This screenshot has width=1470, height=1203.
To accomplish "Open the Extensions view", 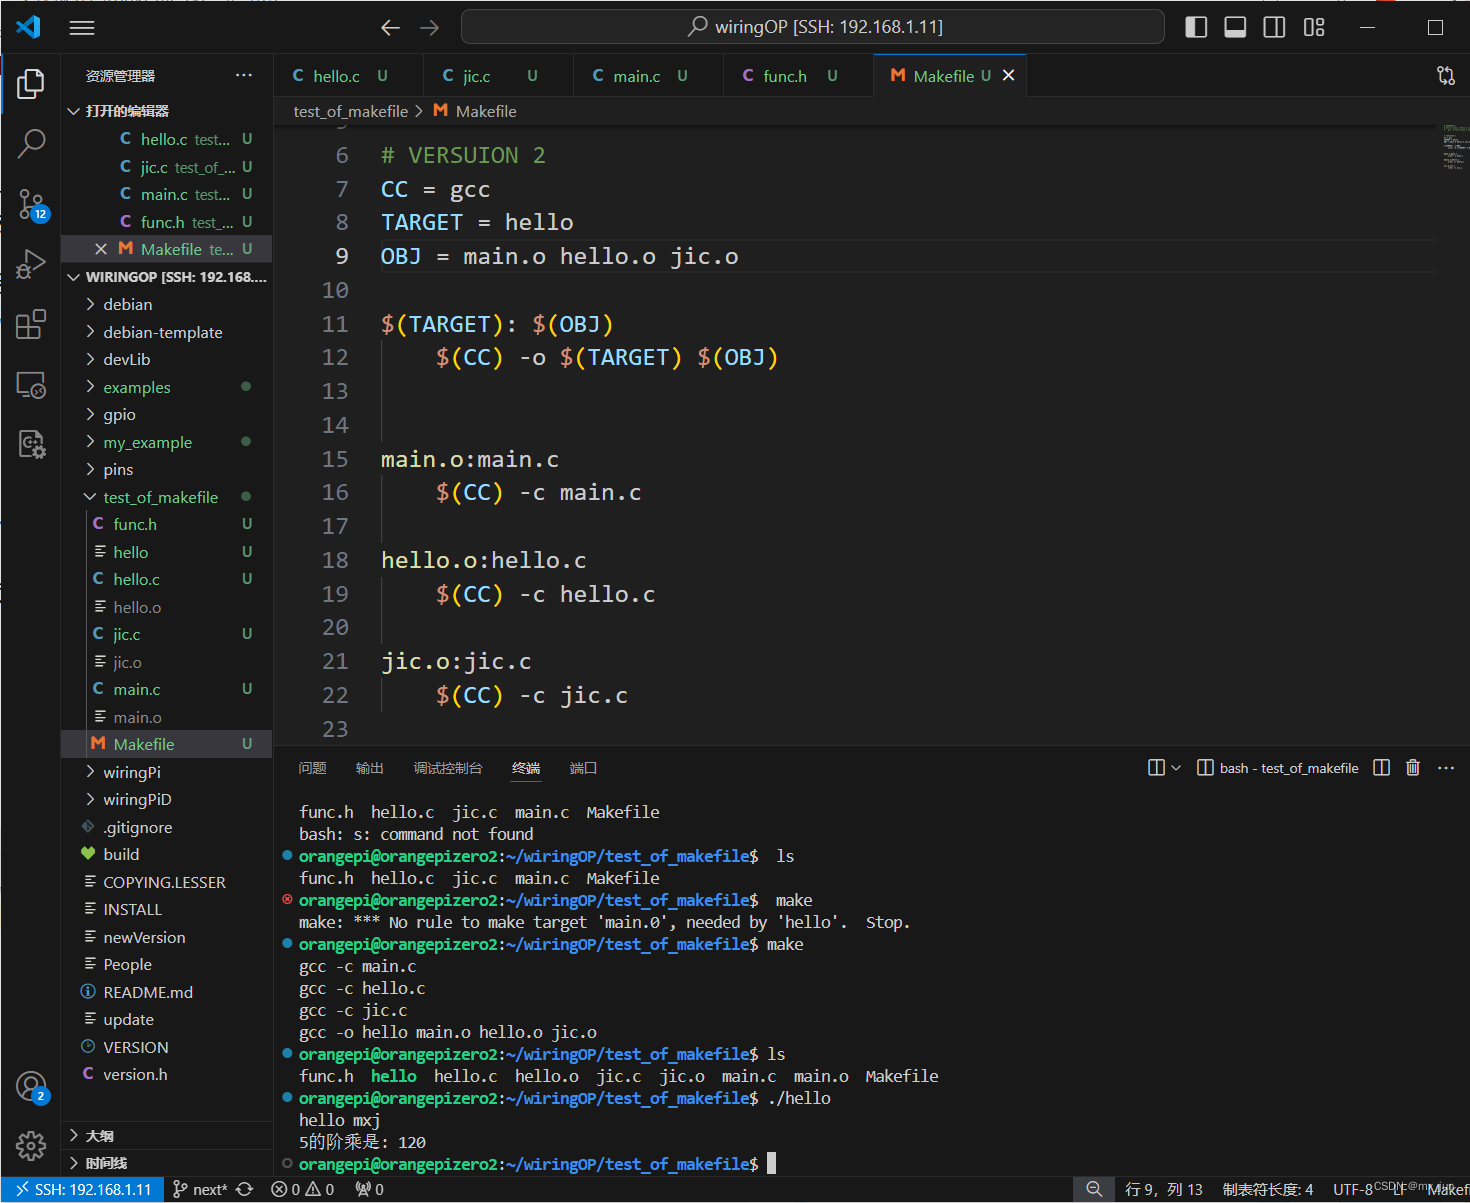I will click(31, 324).
